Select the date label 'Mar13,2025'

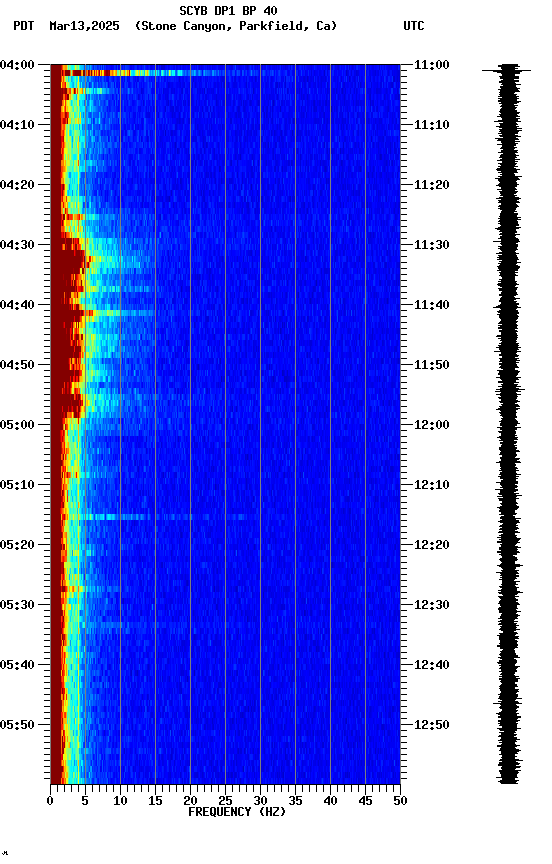[84, 26]
